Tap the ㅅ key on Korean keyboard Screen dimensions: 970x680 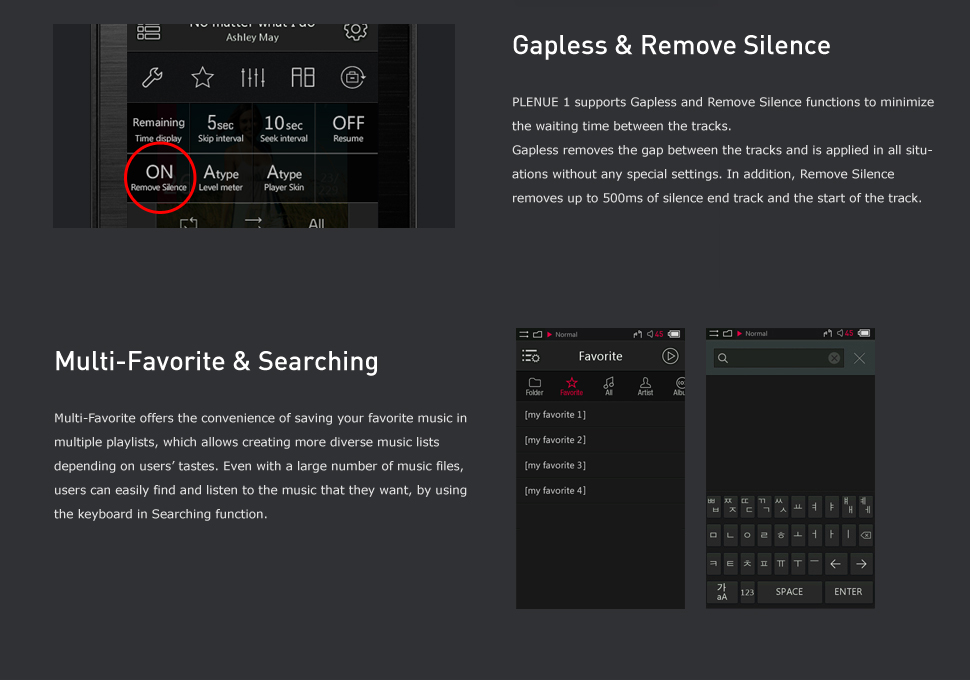pyautogui.click(x=781, y=507)
